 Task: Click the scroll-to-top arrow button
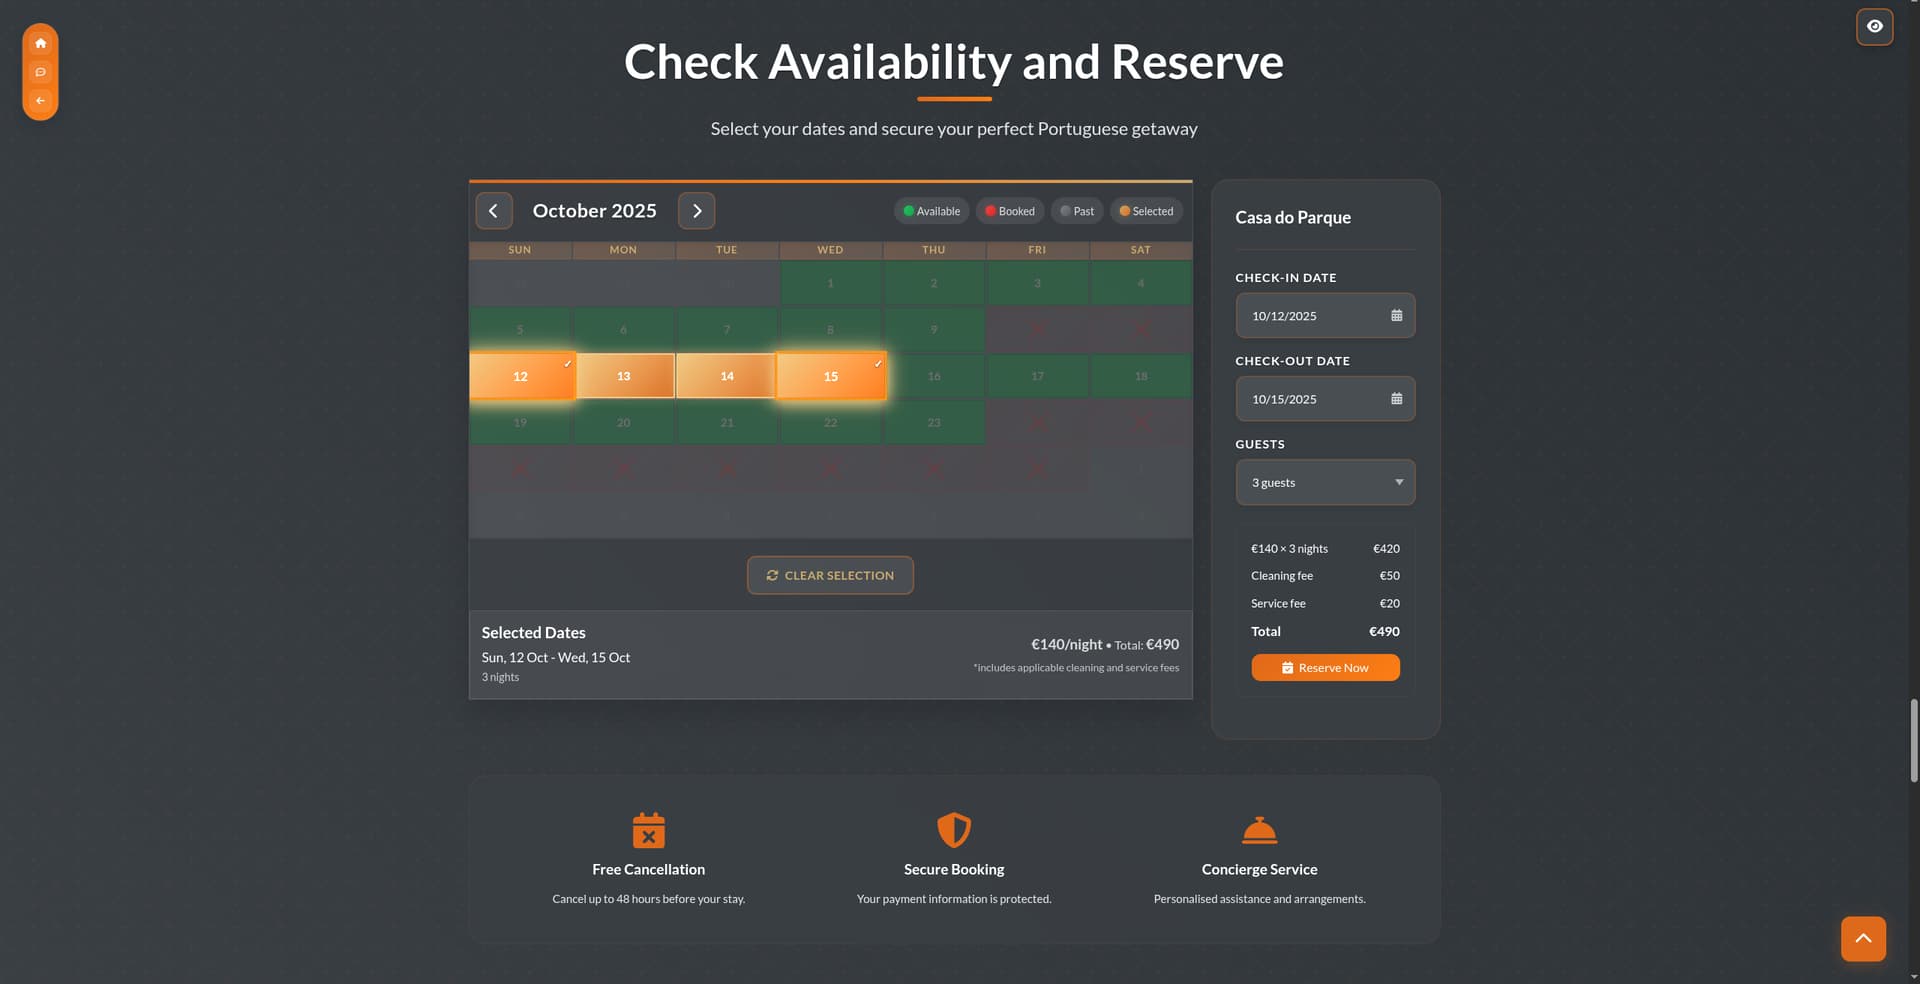(1863, 939)
